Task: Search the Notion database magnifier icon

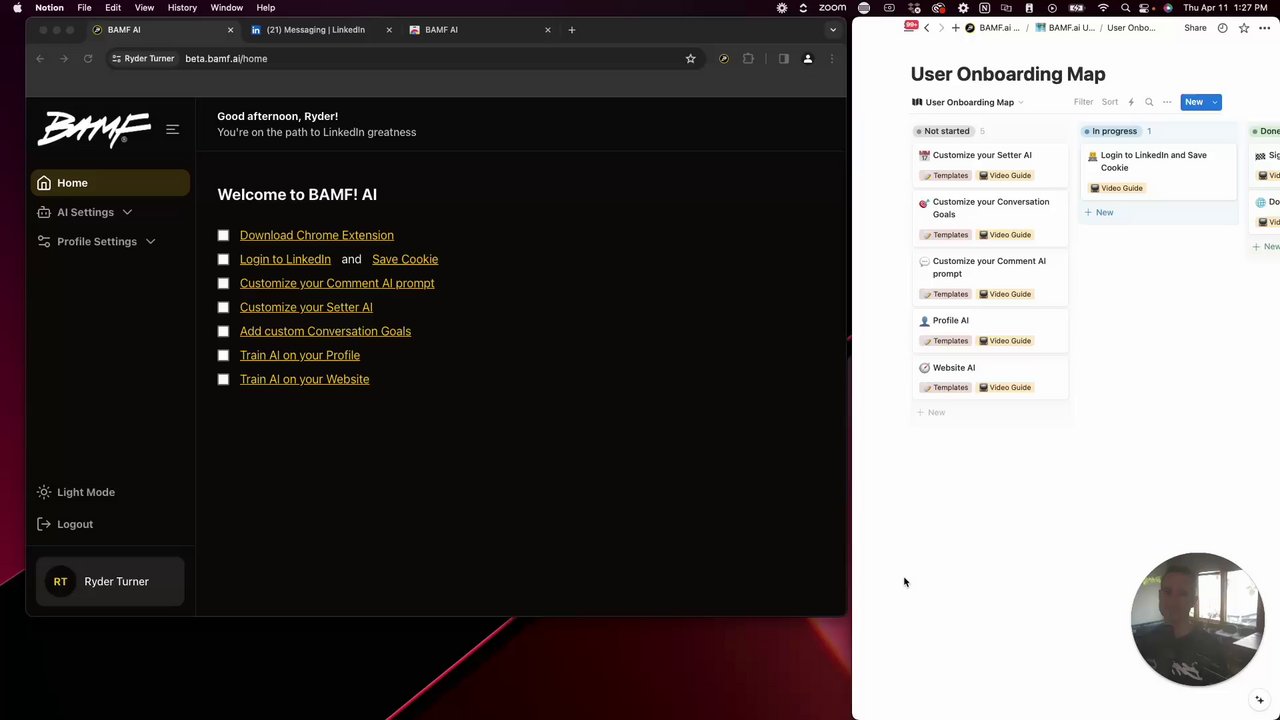Action: coord(1149,102)
